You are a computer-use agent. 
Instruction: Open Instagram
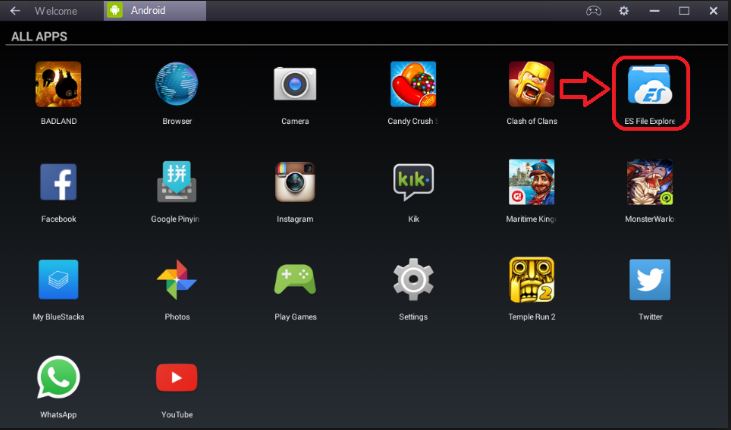[295, 182]
